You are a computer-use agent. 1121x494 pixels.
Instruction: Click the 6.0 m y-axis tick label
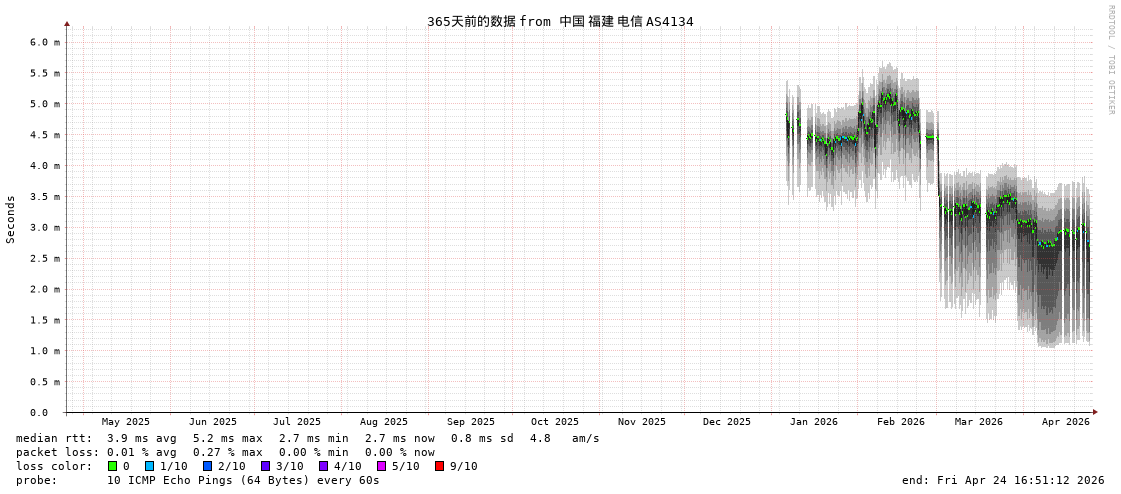44,42
